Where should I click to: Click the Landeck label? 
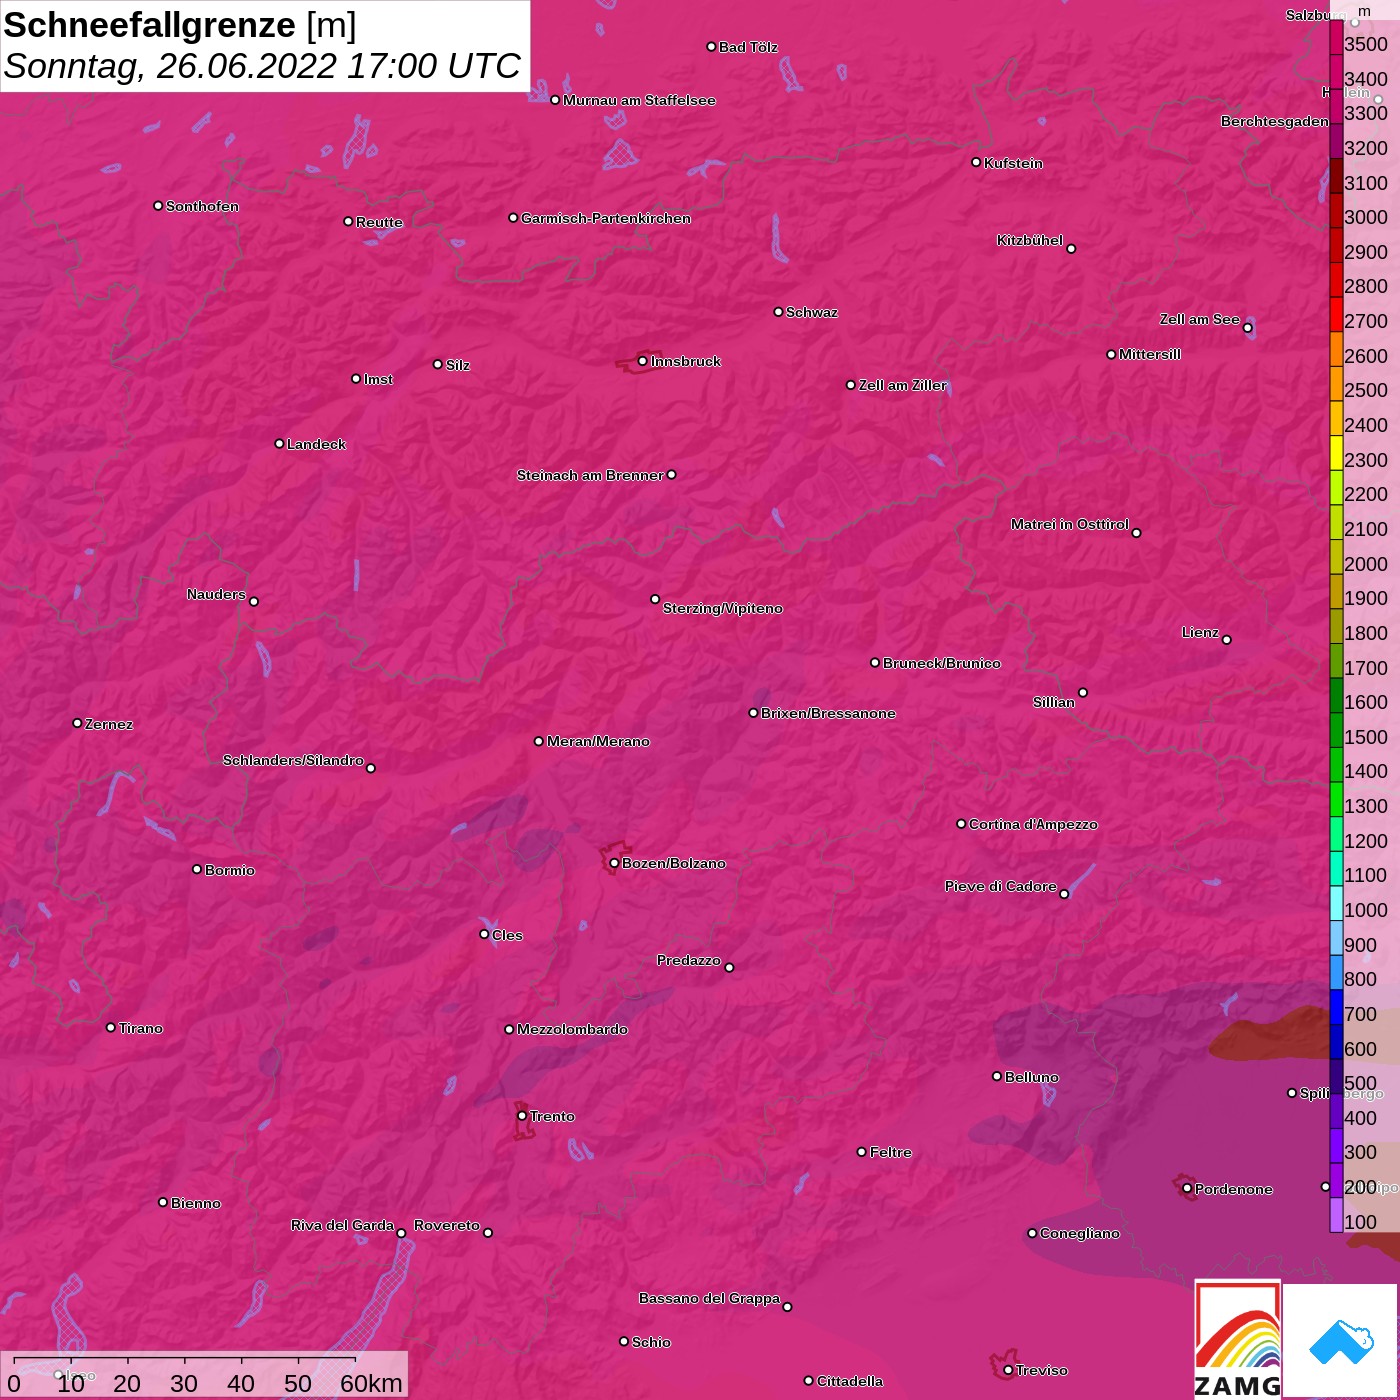pyautogui.click(x=316, y=444)
